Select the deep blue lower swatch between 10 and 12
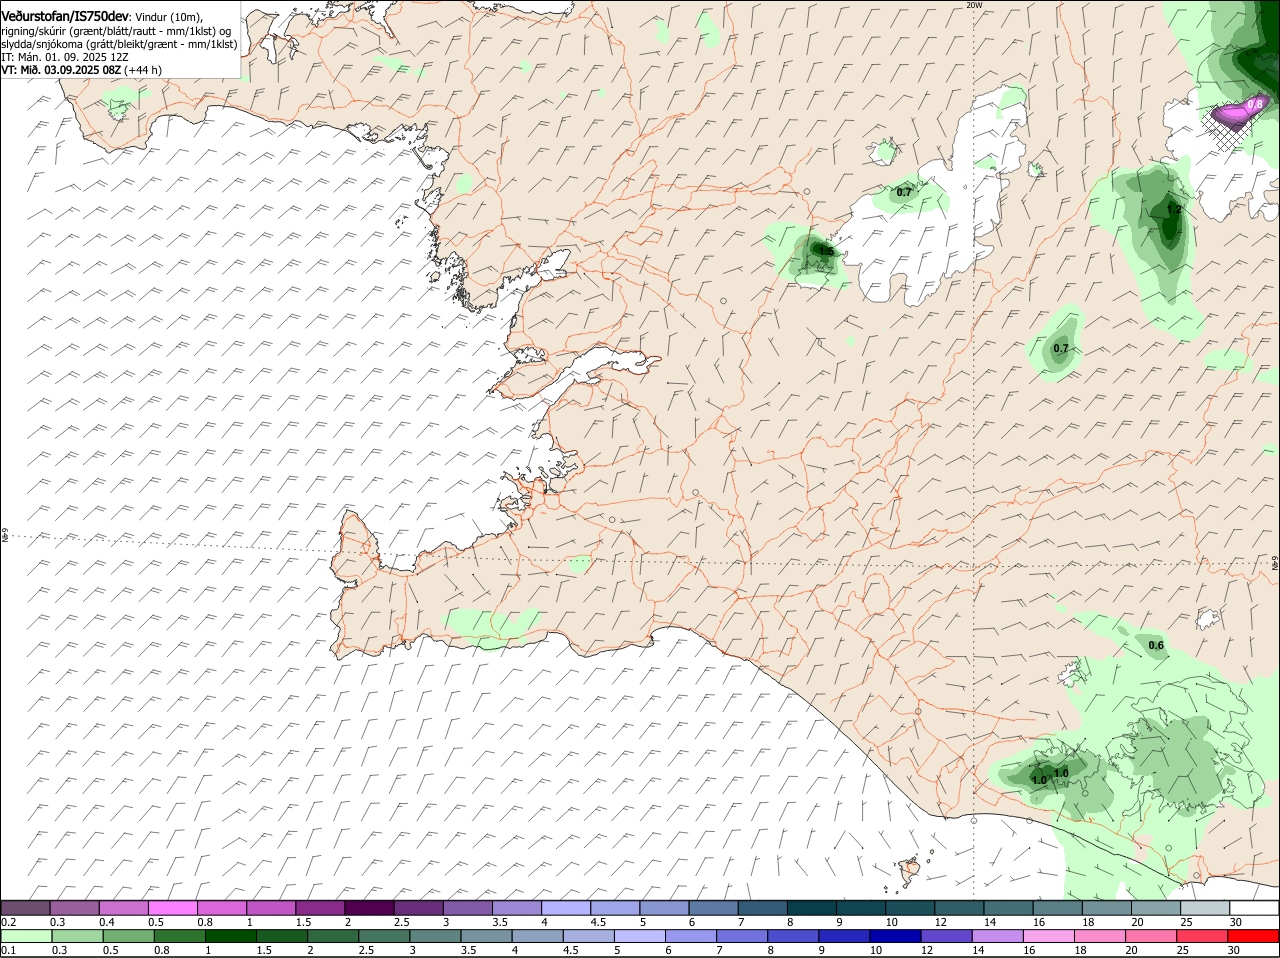 point(894,936)
